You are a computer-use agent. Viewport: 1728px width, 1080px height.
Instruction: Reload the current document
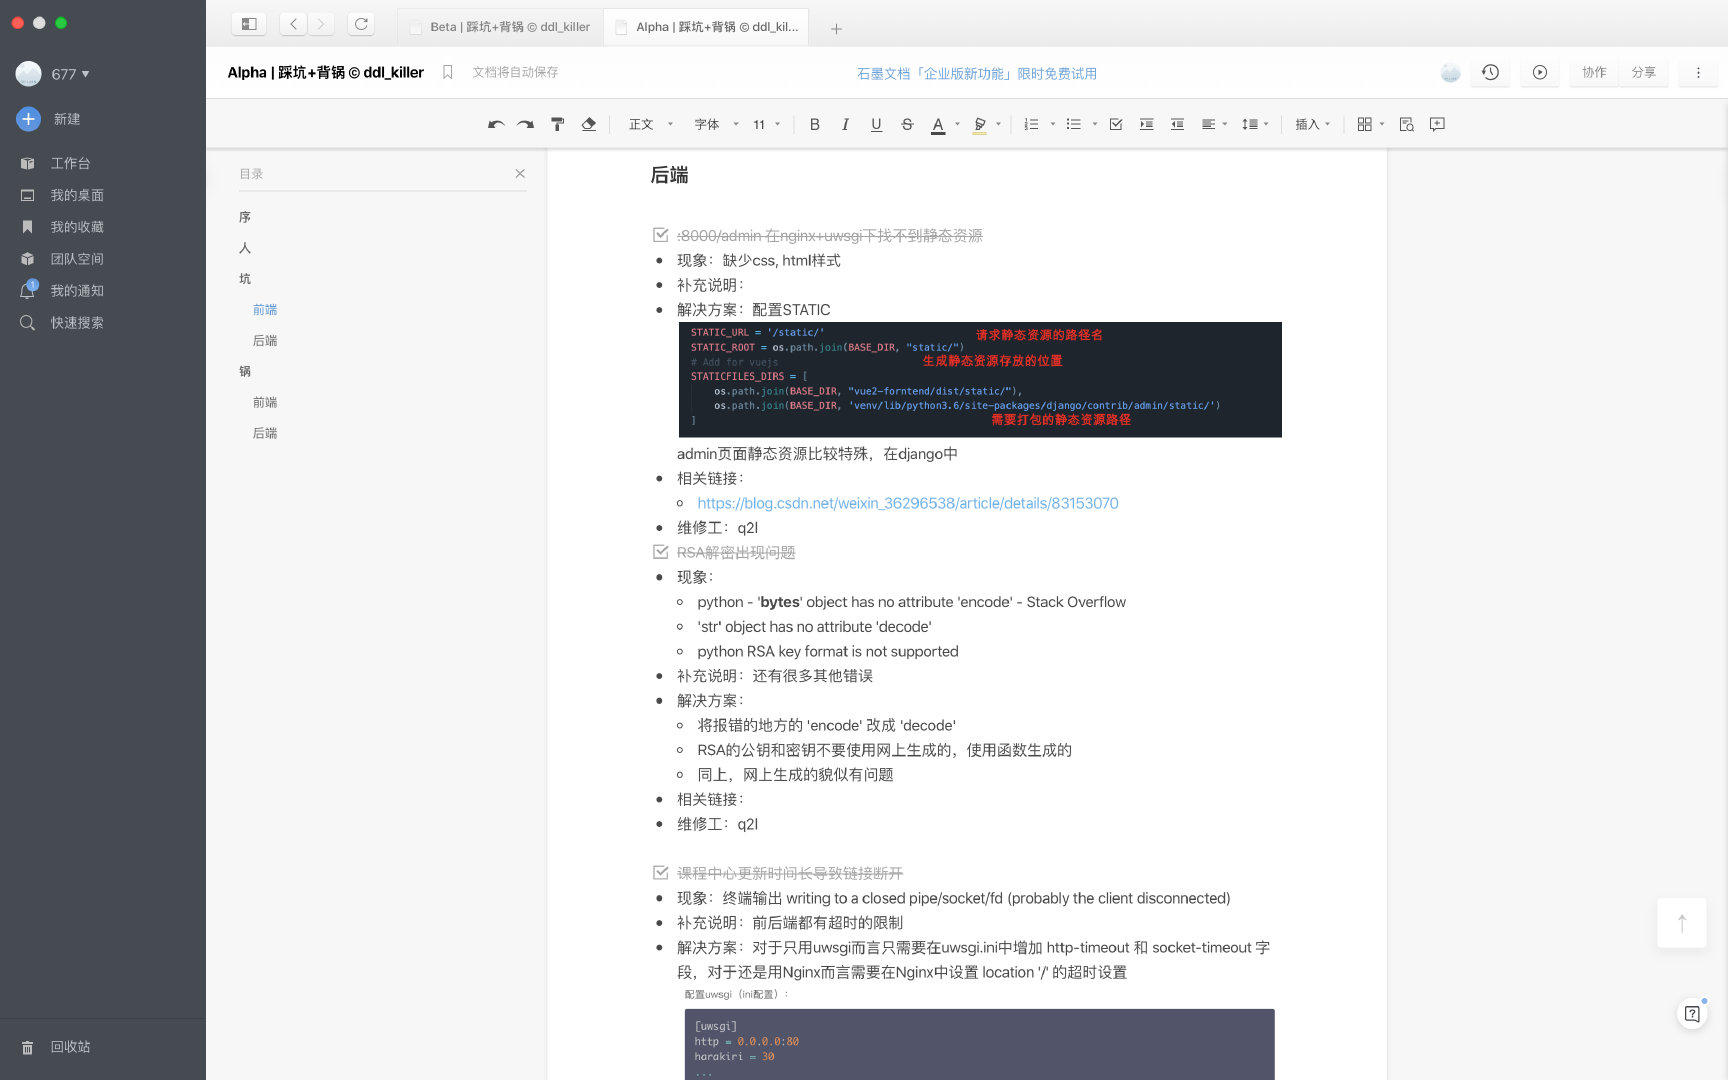(x=362, y=24)
